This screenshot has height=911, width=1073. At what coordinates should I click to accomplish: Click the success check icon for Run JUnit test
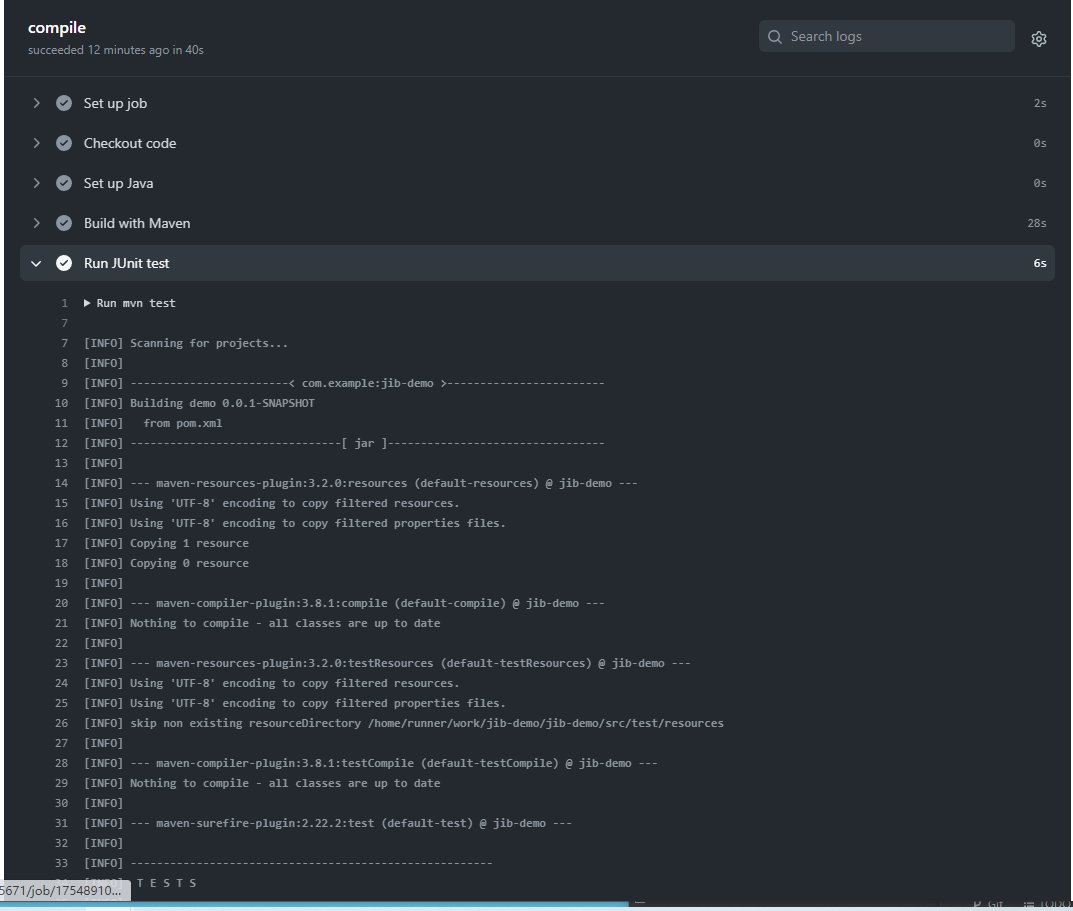[x=64, y=264]
